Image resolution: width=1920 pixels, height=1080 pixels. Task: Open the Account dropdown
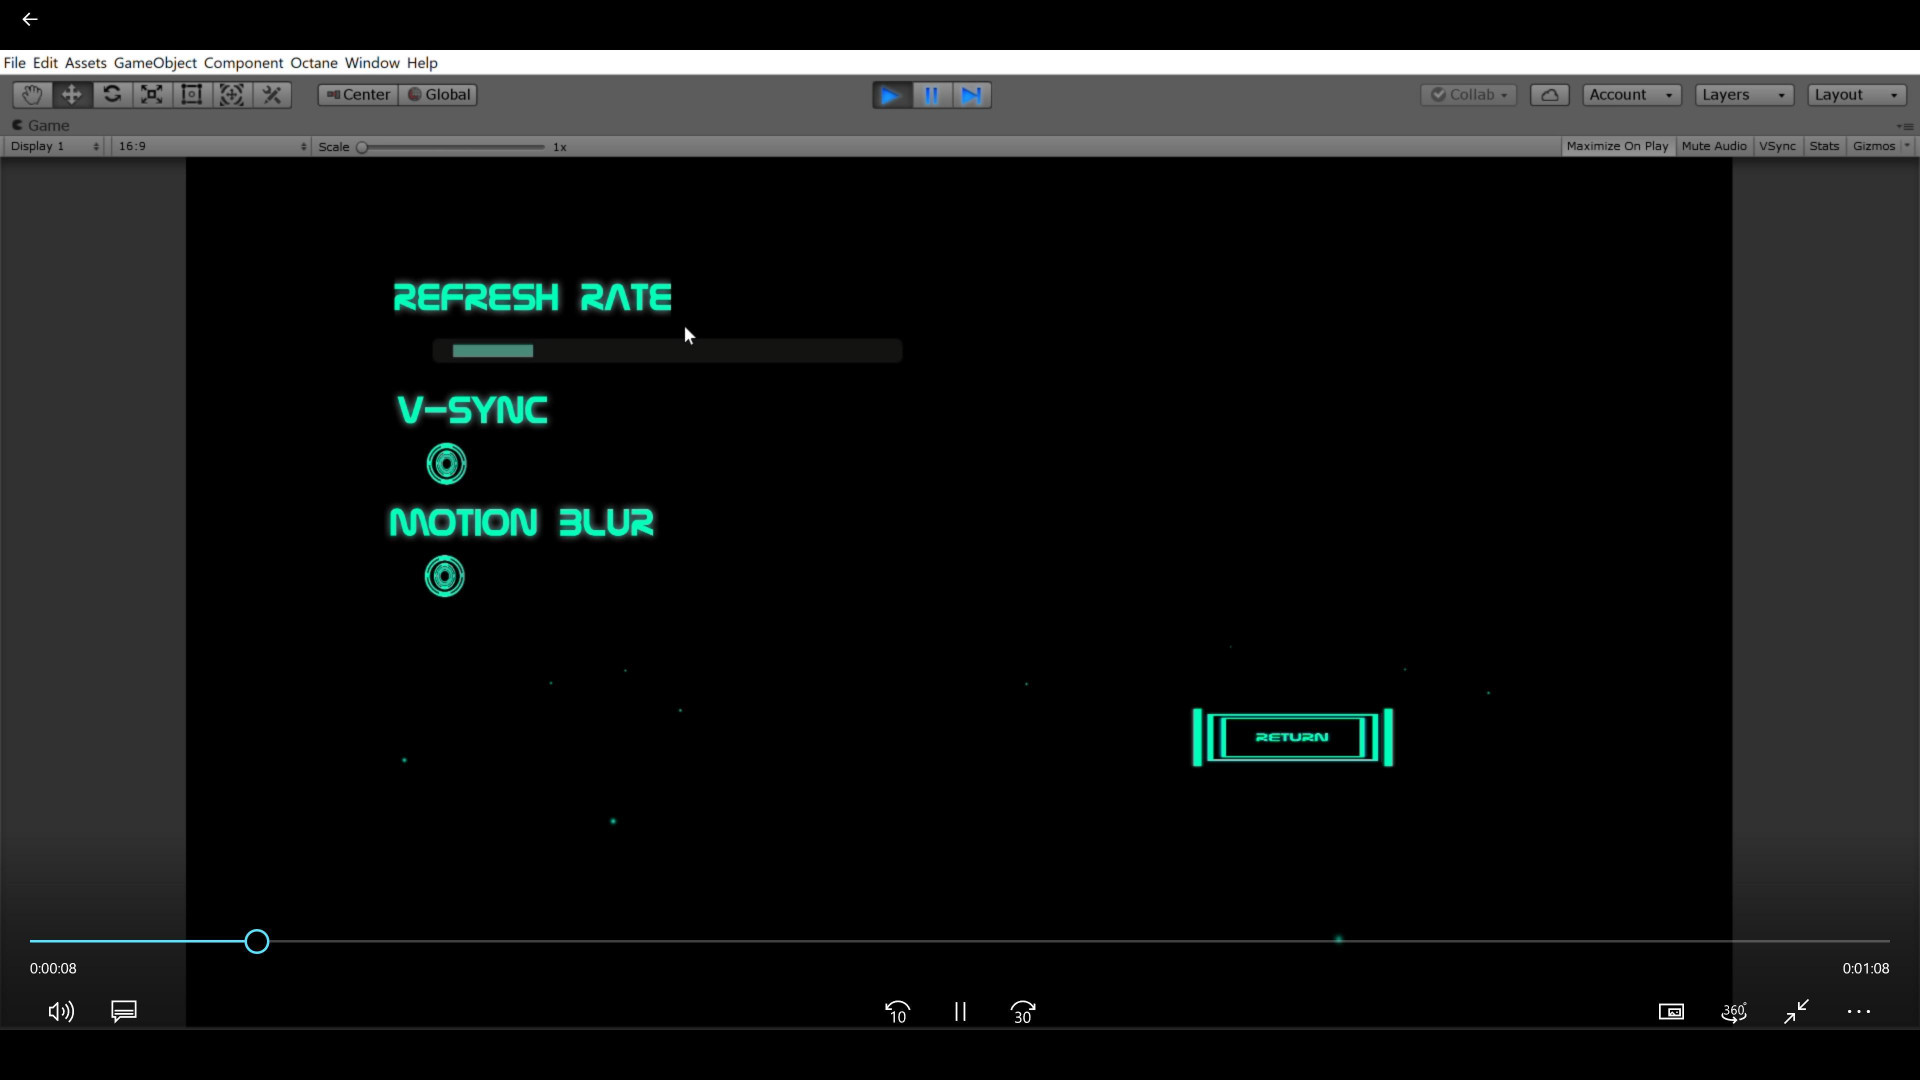1632,95
